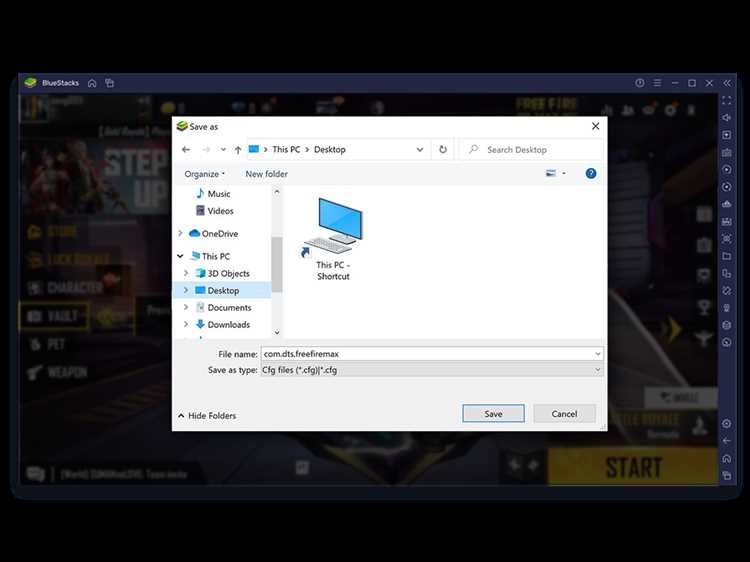Viewport: 750px width, 562px height.
Task: Click the navigation pane scroll-down arrow
Action: [276, 332]
